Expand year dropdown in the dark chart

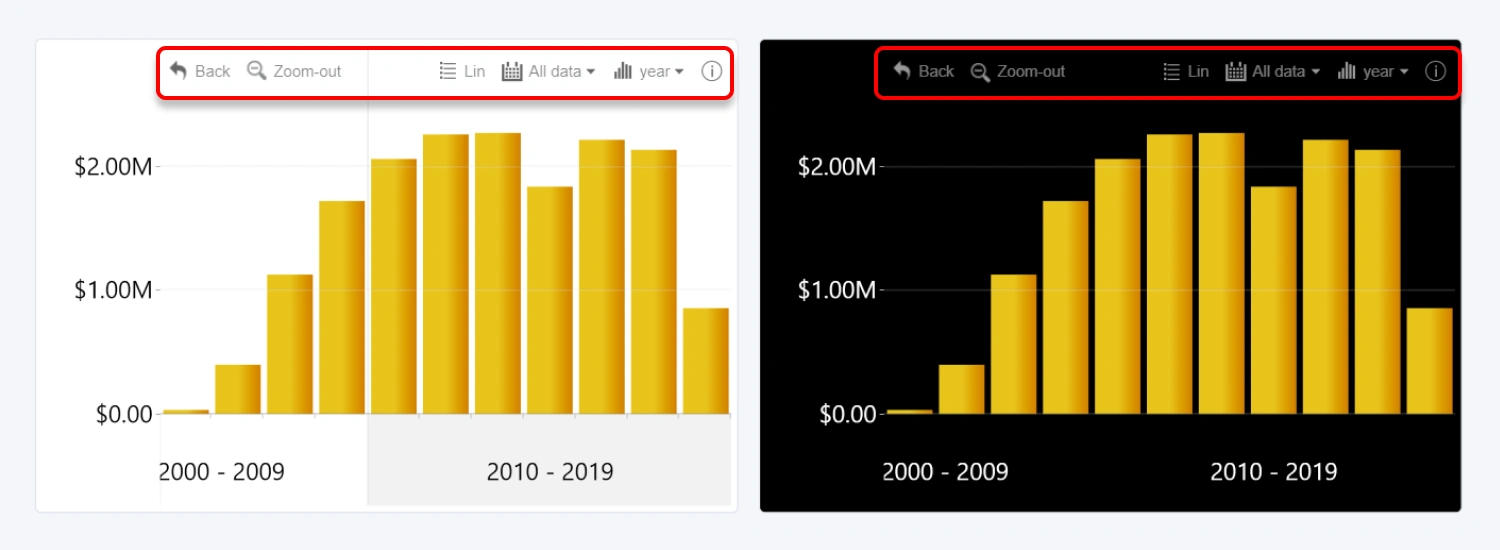[x=1385, y=71]
